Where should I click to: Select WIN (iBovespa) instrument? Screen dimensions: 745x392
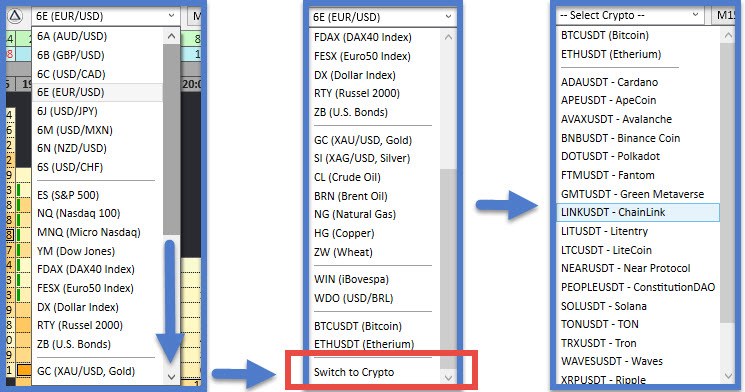tap(352, 279)
